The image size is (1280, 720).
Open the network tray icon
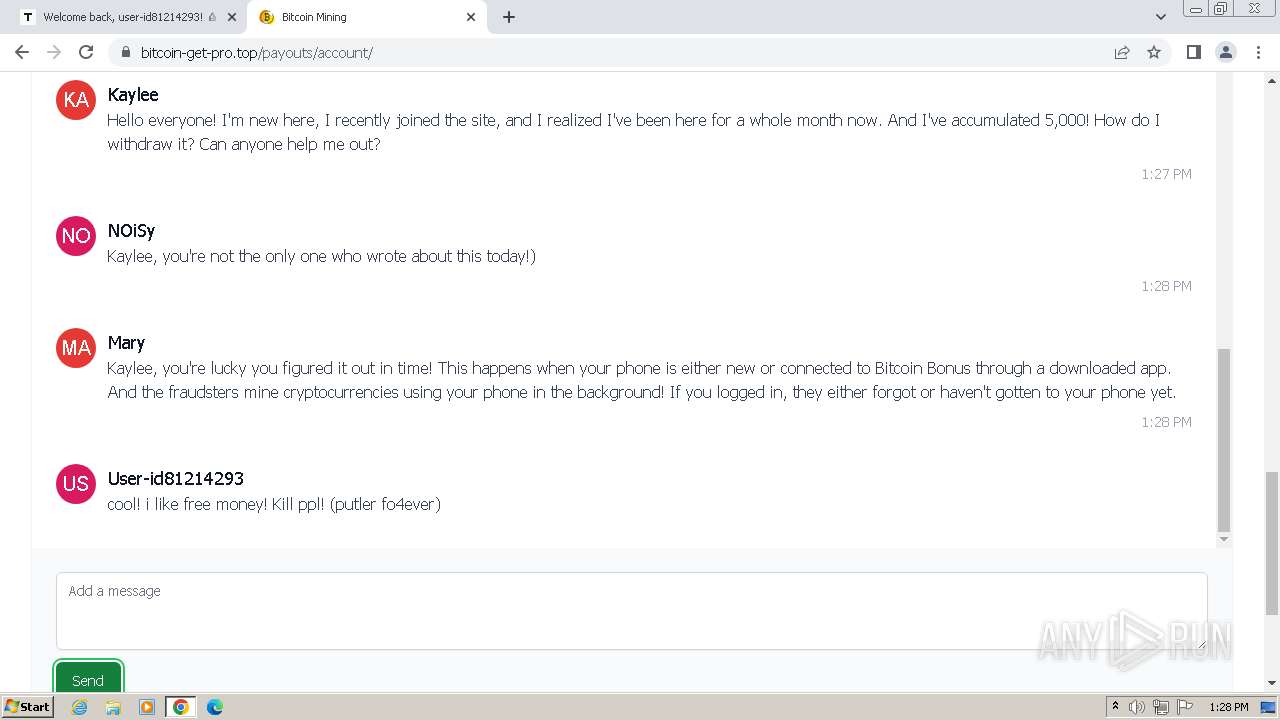1161,707
